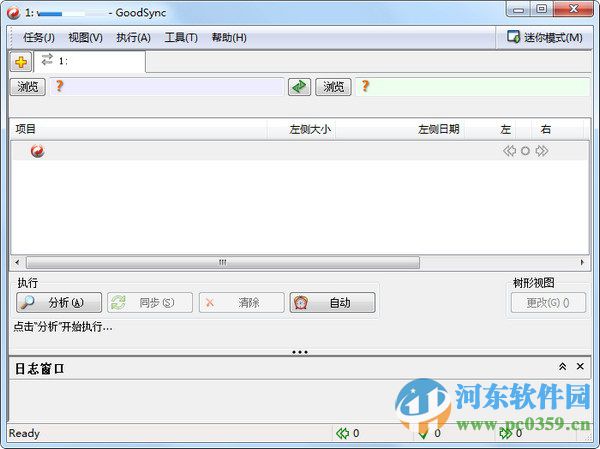Click the right-to-left counter in the status bar
The height and width of the screenshot is (449, 600).
(x=347, y=433)
